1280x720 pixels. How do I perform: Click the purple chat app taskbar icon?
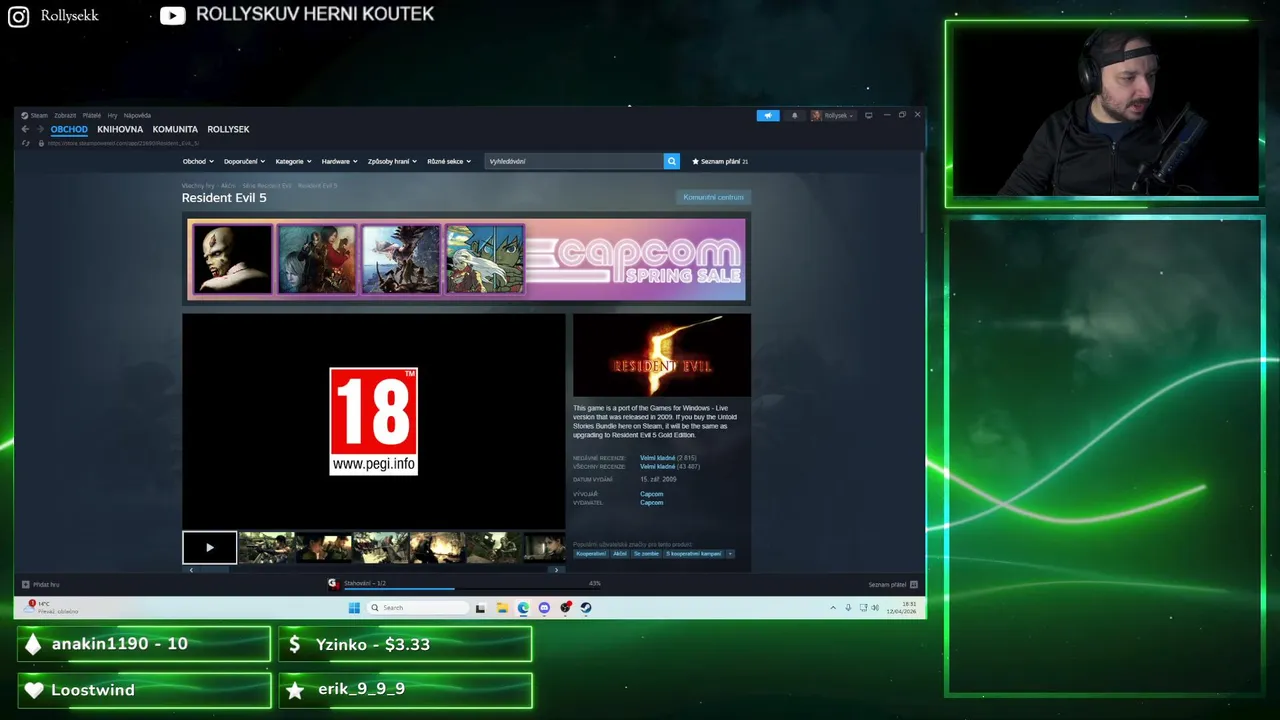coord(544,607)
